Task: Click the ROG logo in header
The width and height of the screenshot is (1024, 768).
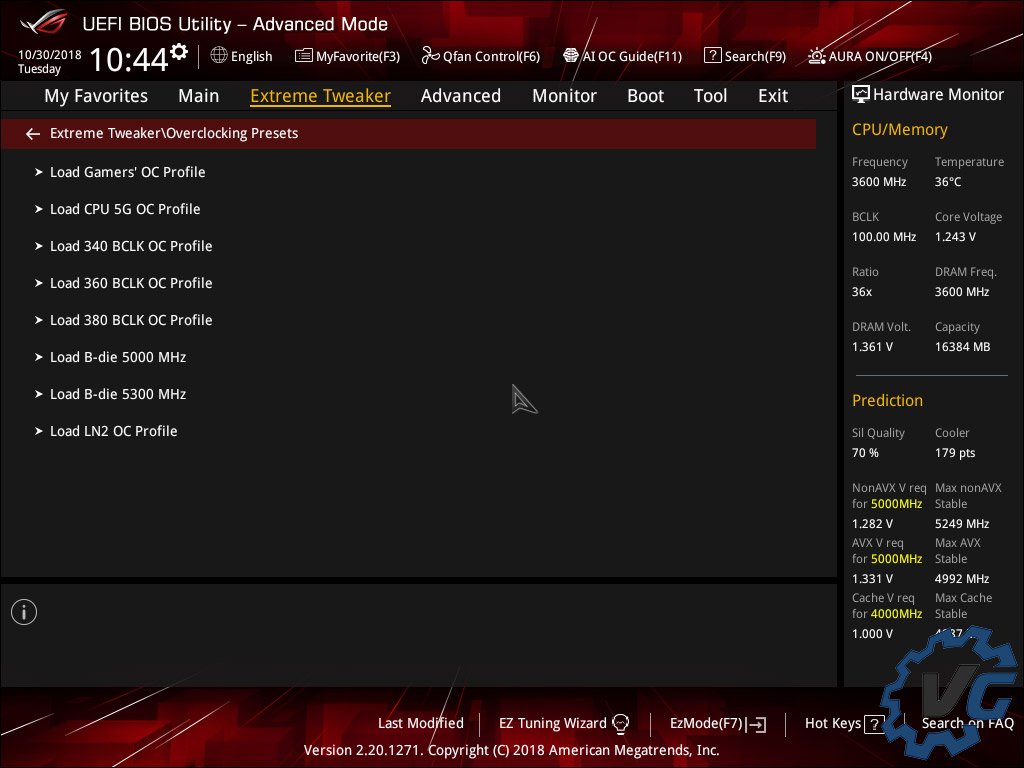Action: [44, 22]
